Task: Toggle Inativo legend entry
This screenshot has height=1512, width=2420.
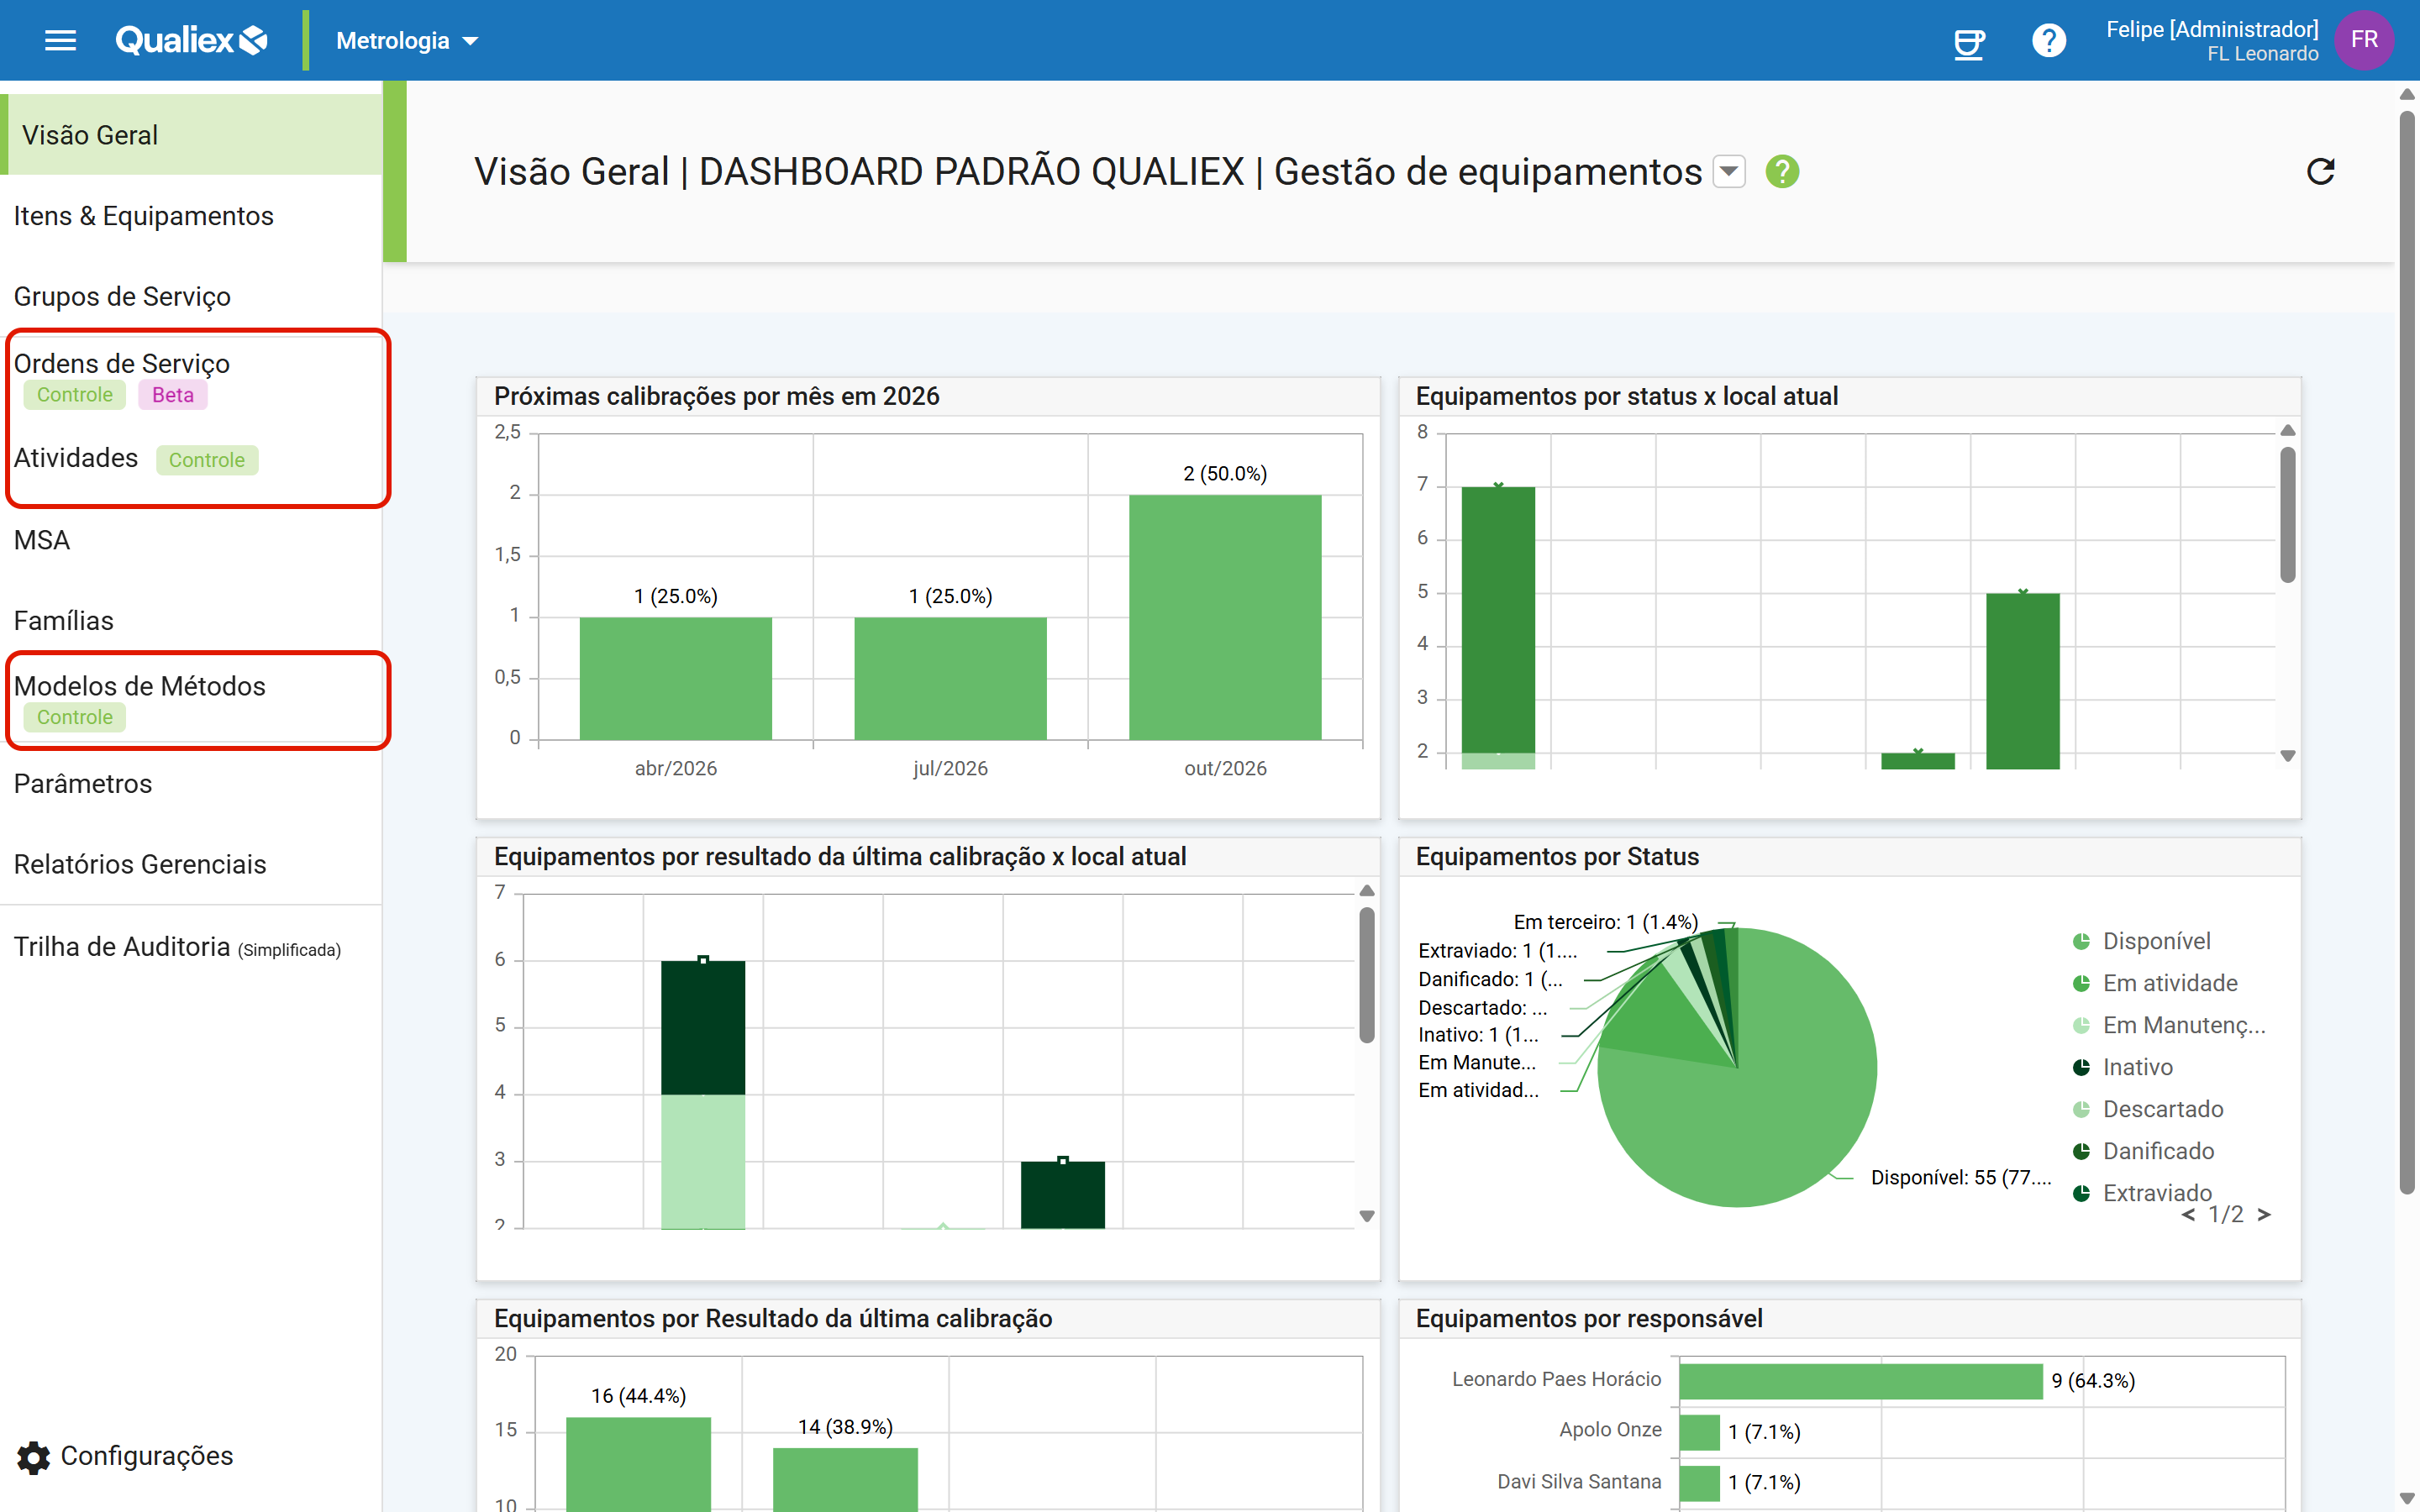Action: [2122, 1067]
